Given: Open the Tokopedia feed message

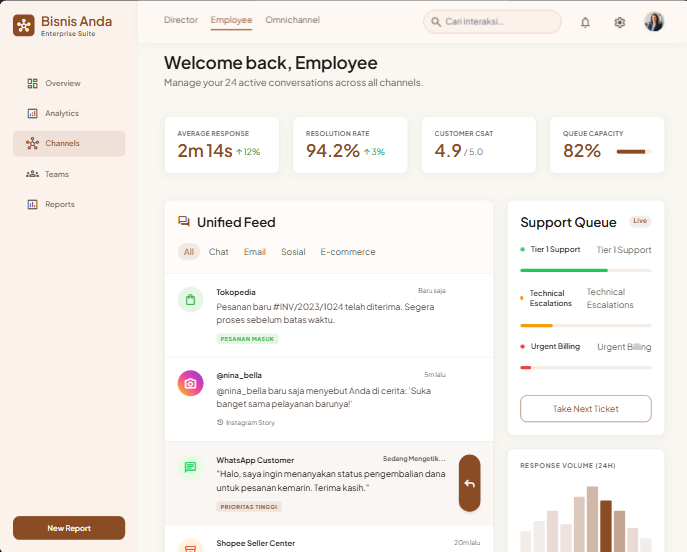Looking at the screenshot, I should [x=329, y=315].
